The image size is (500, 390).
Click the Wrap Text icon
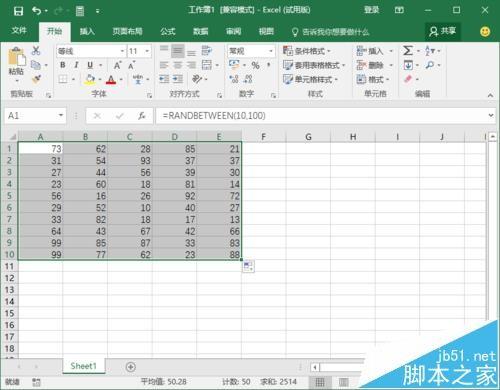tap(207, 51)
